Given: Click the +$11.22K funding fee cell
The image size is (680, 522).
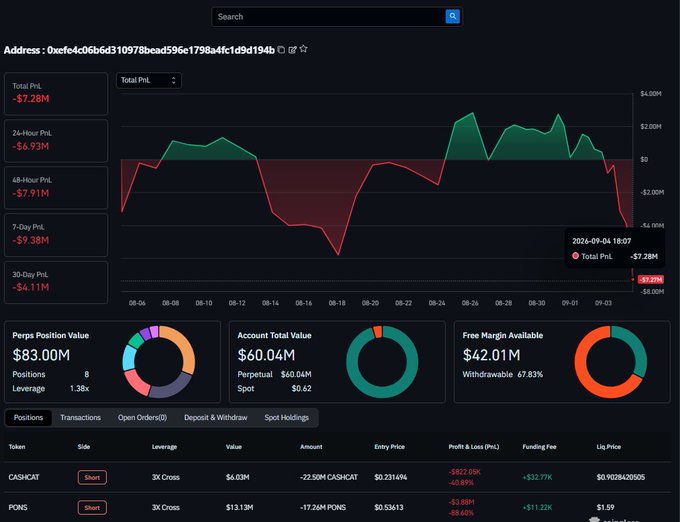Looking at the screenshot, I should pos(537,507).
